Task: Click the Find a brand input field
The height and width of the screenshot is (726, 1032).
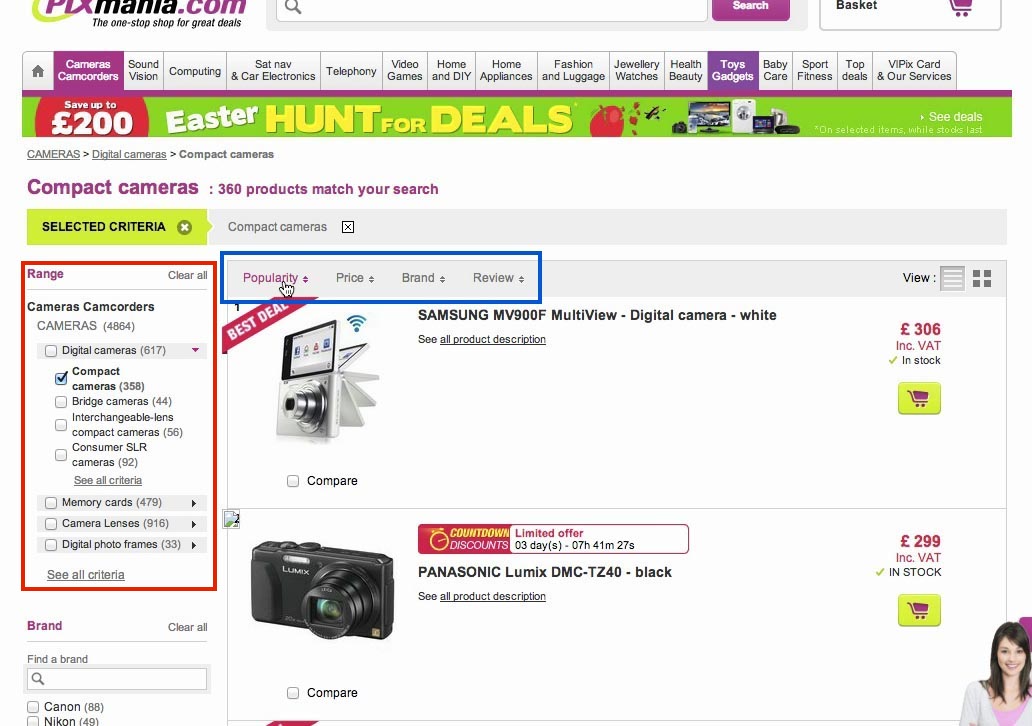Action: (117, 679)
